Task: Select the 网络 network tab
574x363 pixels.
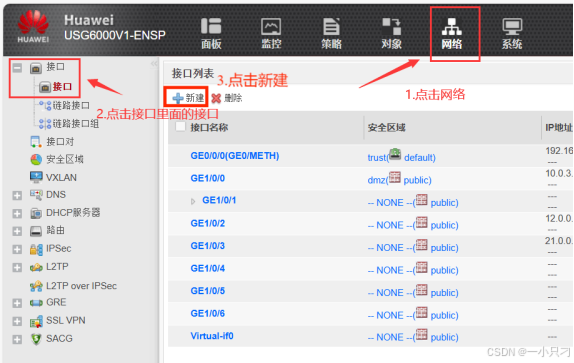Action: click(x=452, y=34)
